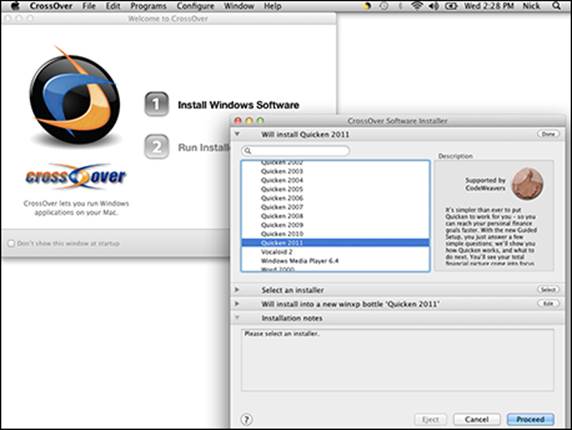Collapse the Will install Quicken 2011 section
572x430 pixels.
coord(237,134)
